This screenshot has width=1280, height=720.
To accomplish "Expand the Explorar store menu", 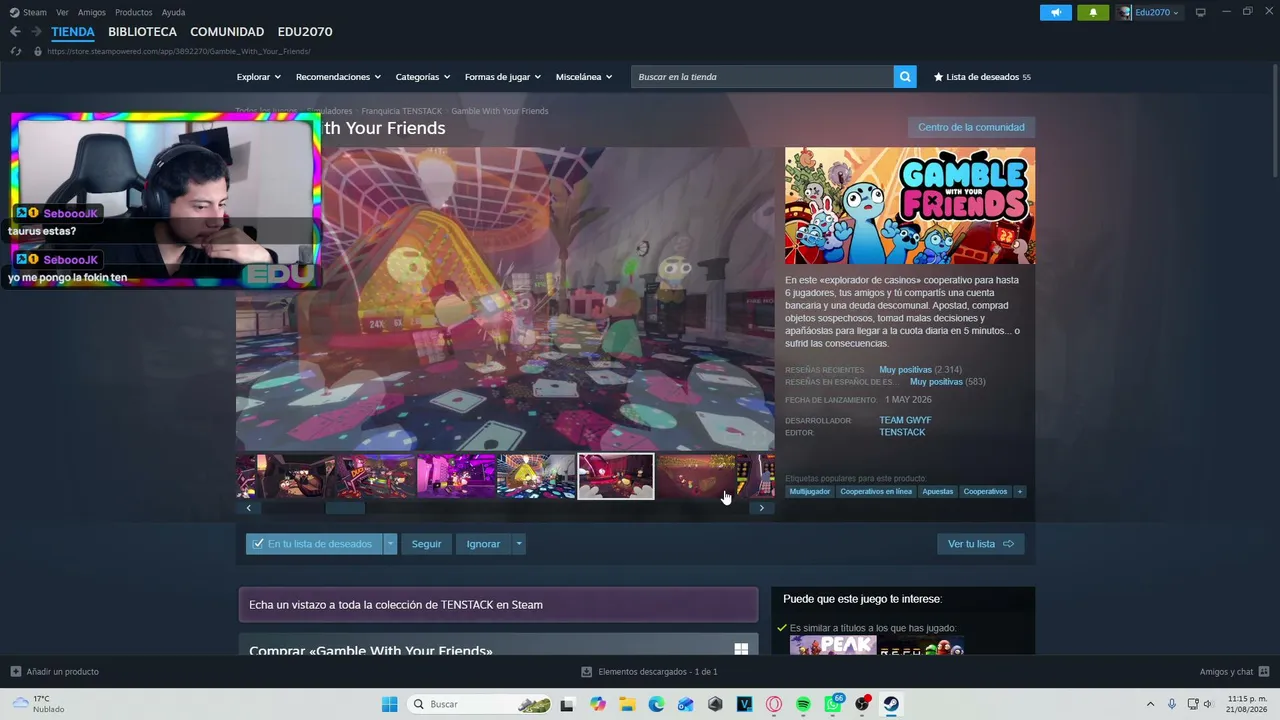I will (x=259, y=77).
